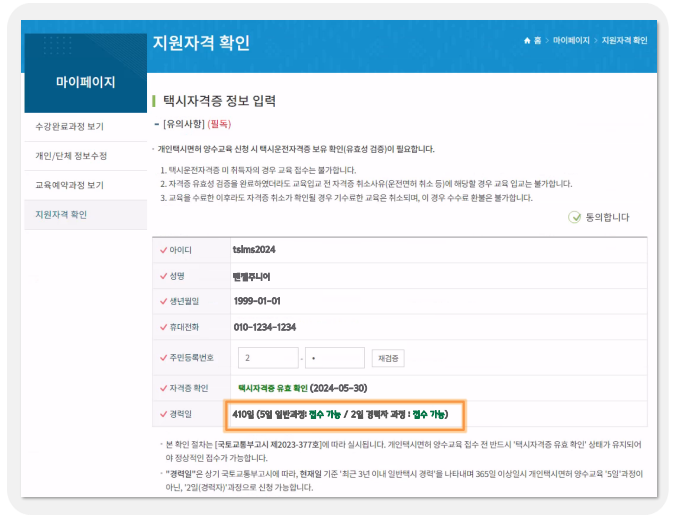
Task: Click the red (필독) label
Action: pyautogui.click(x=219, y=124)
